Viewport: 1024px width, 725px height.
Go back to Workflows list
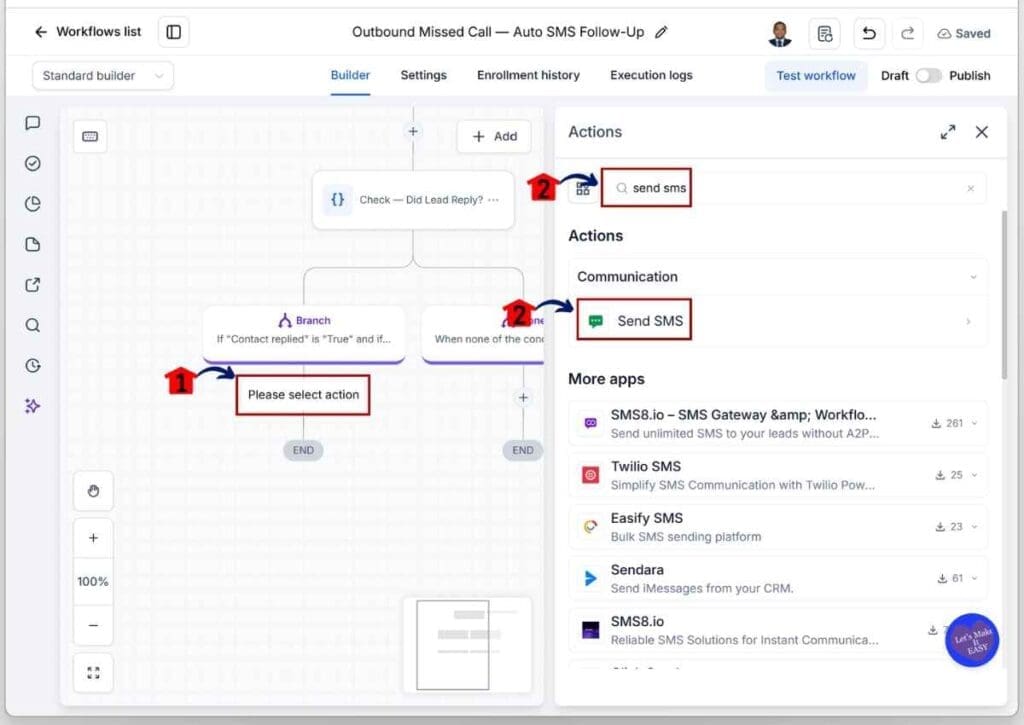[x=87, y=31]
